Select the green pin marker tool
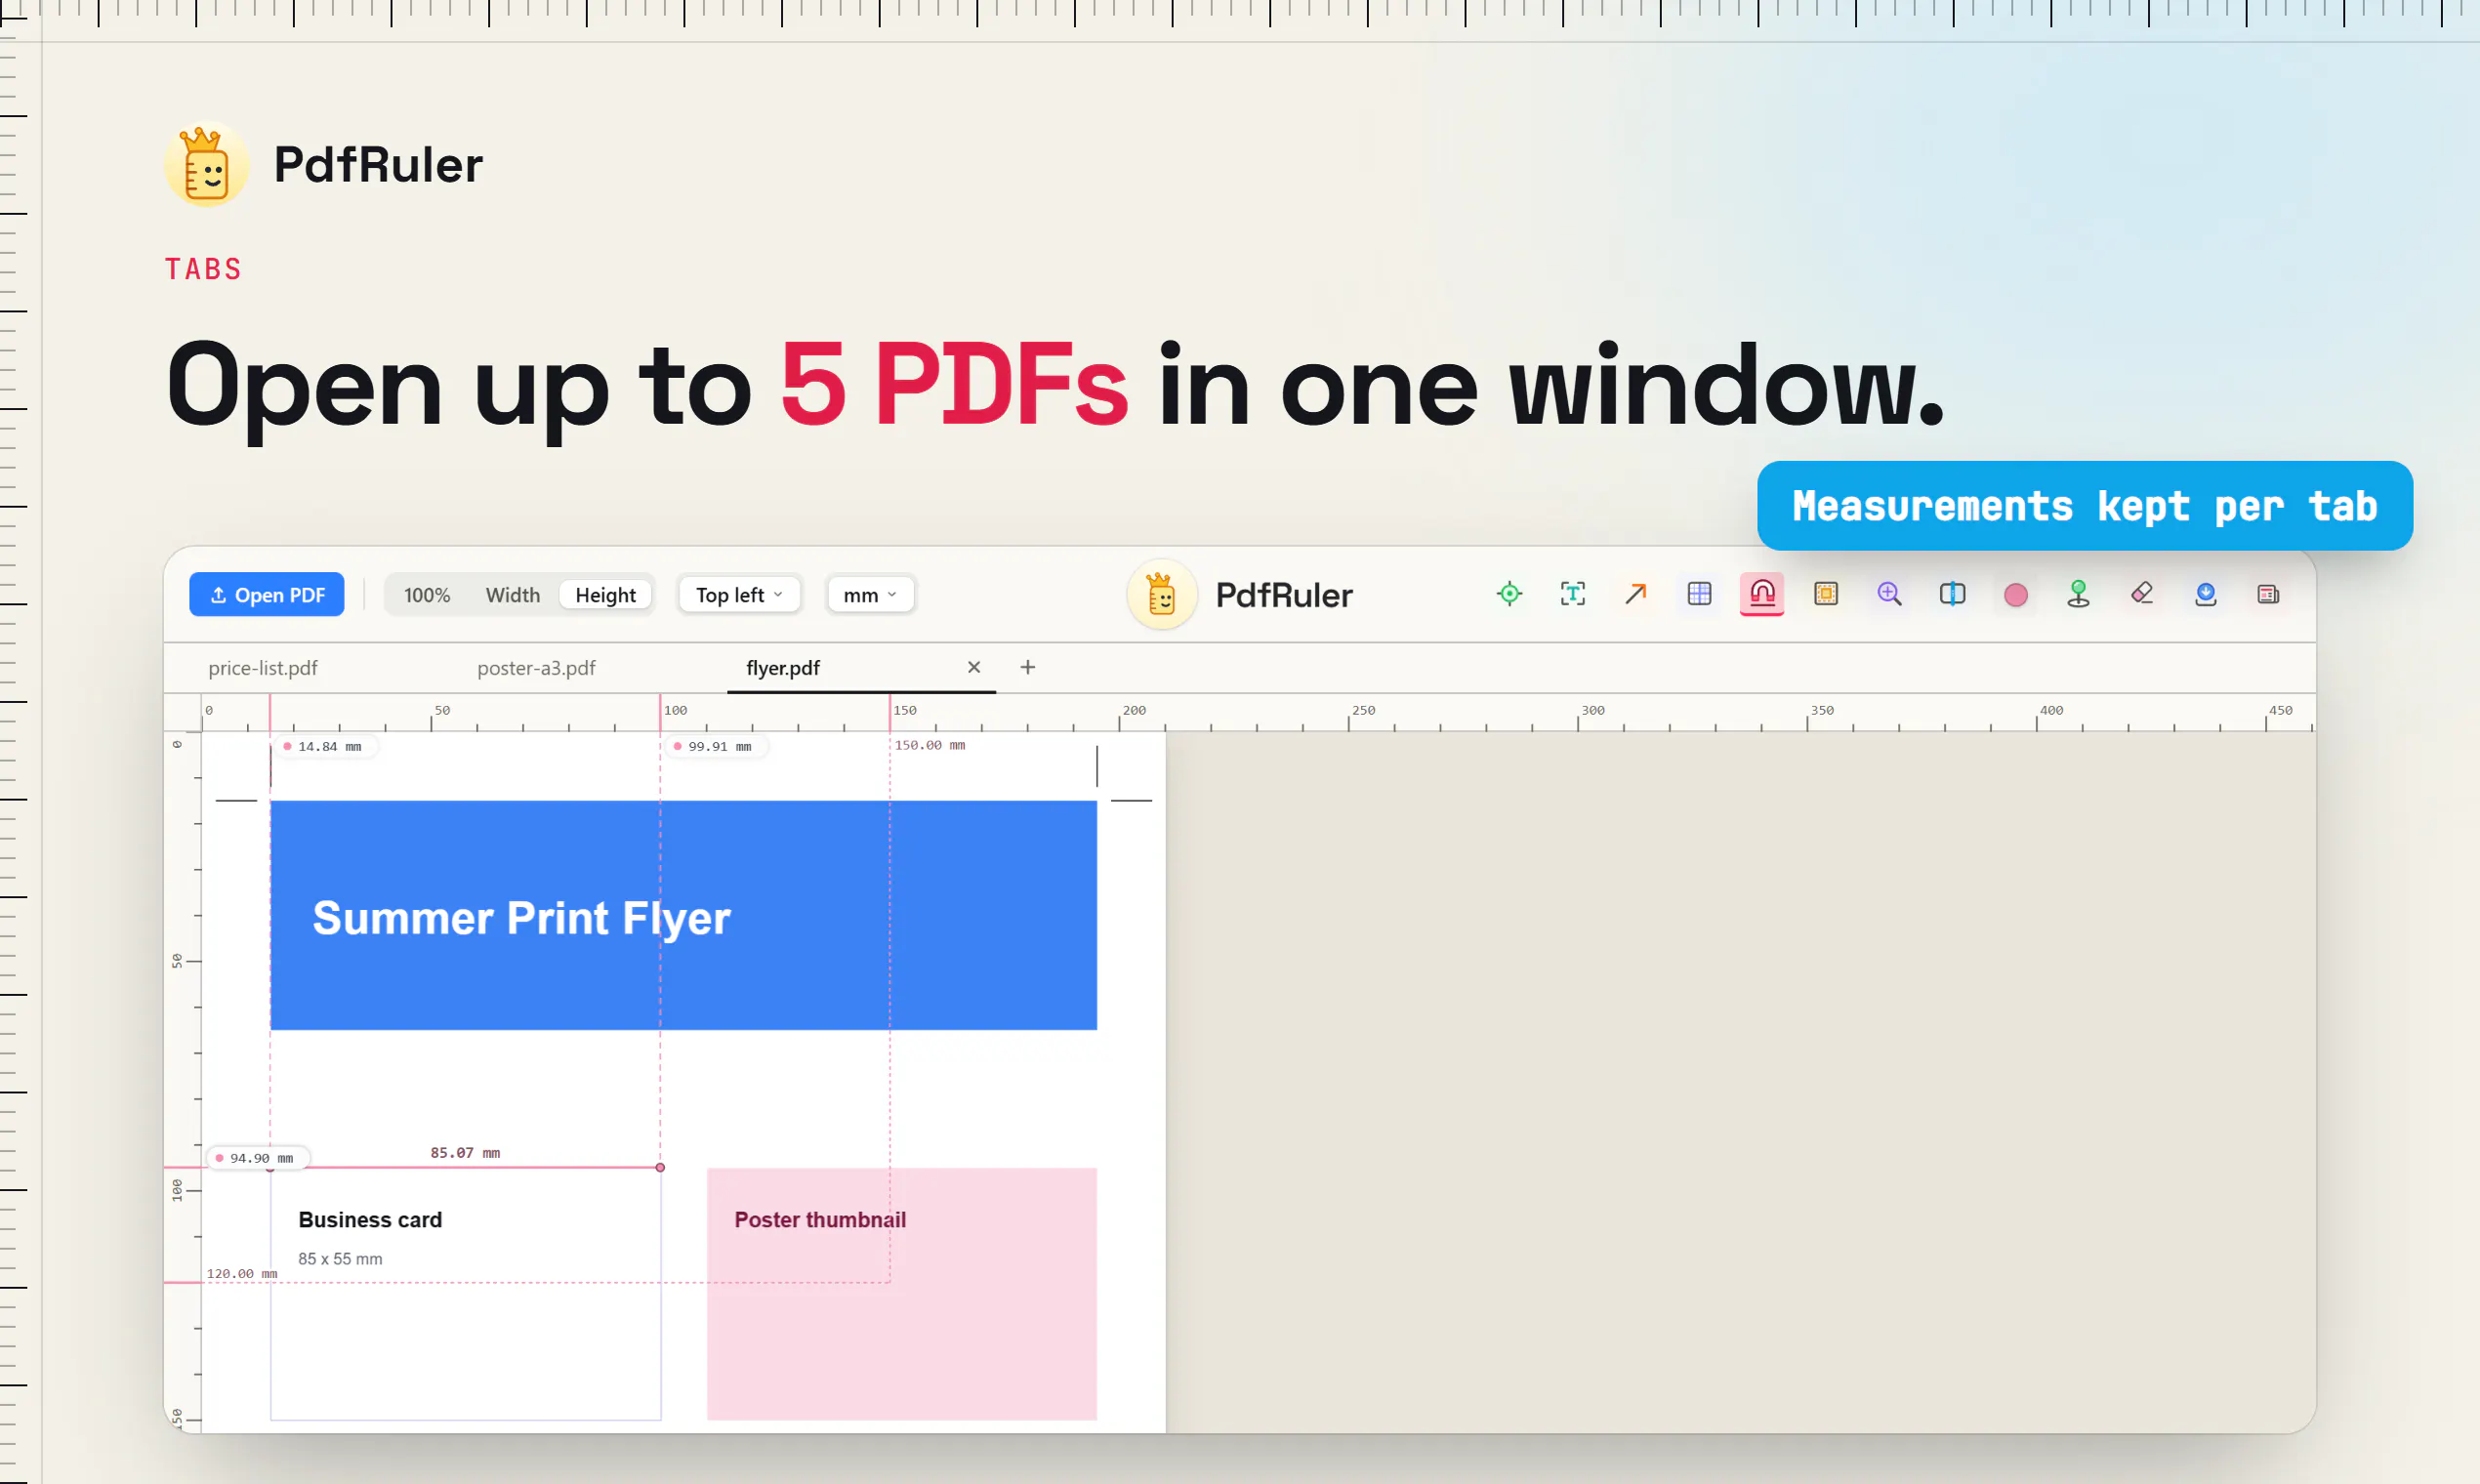Screen dimensions: 2480x1484 point(2079,594)
